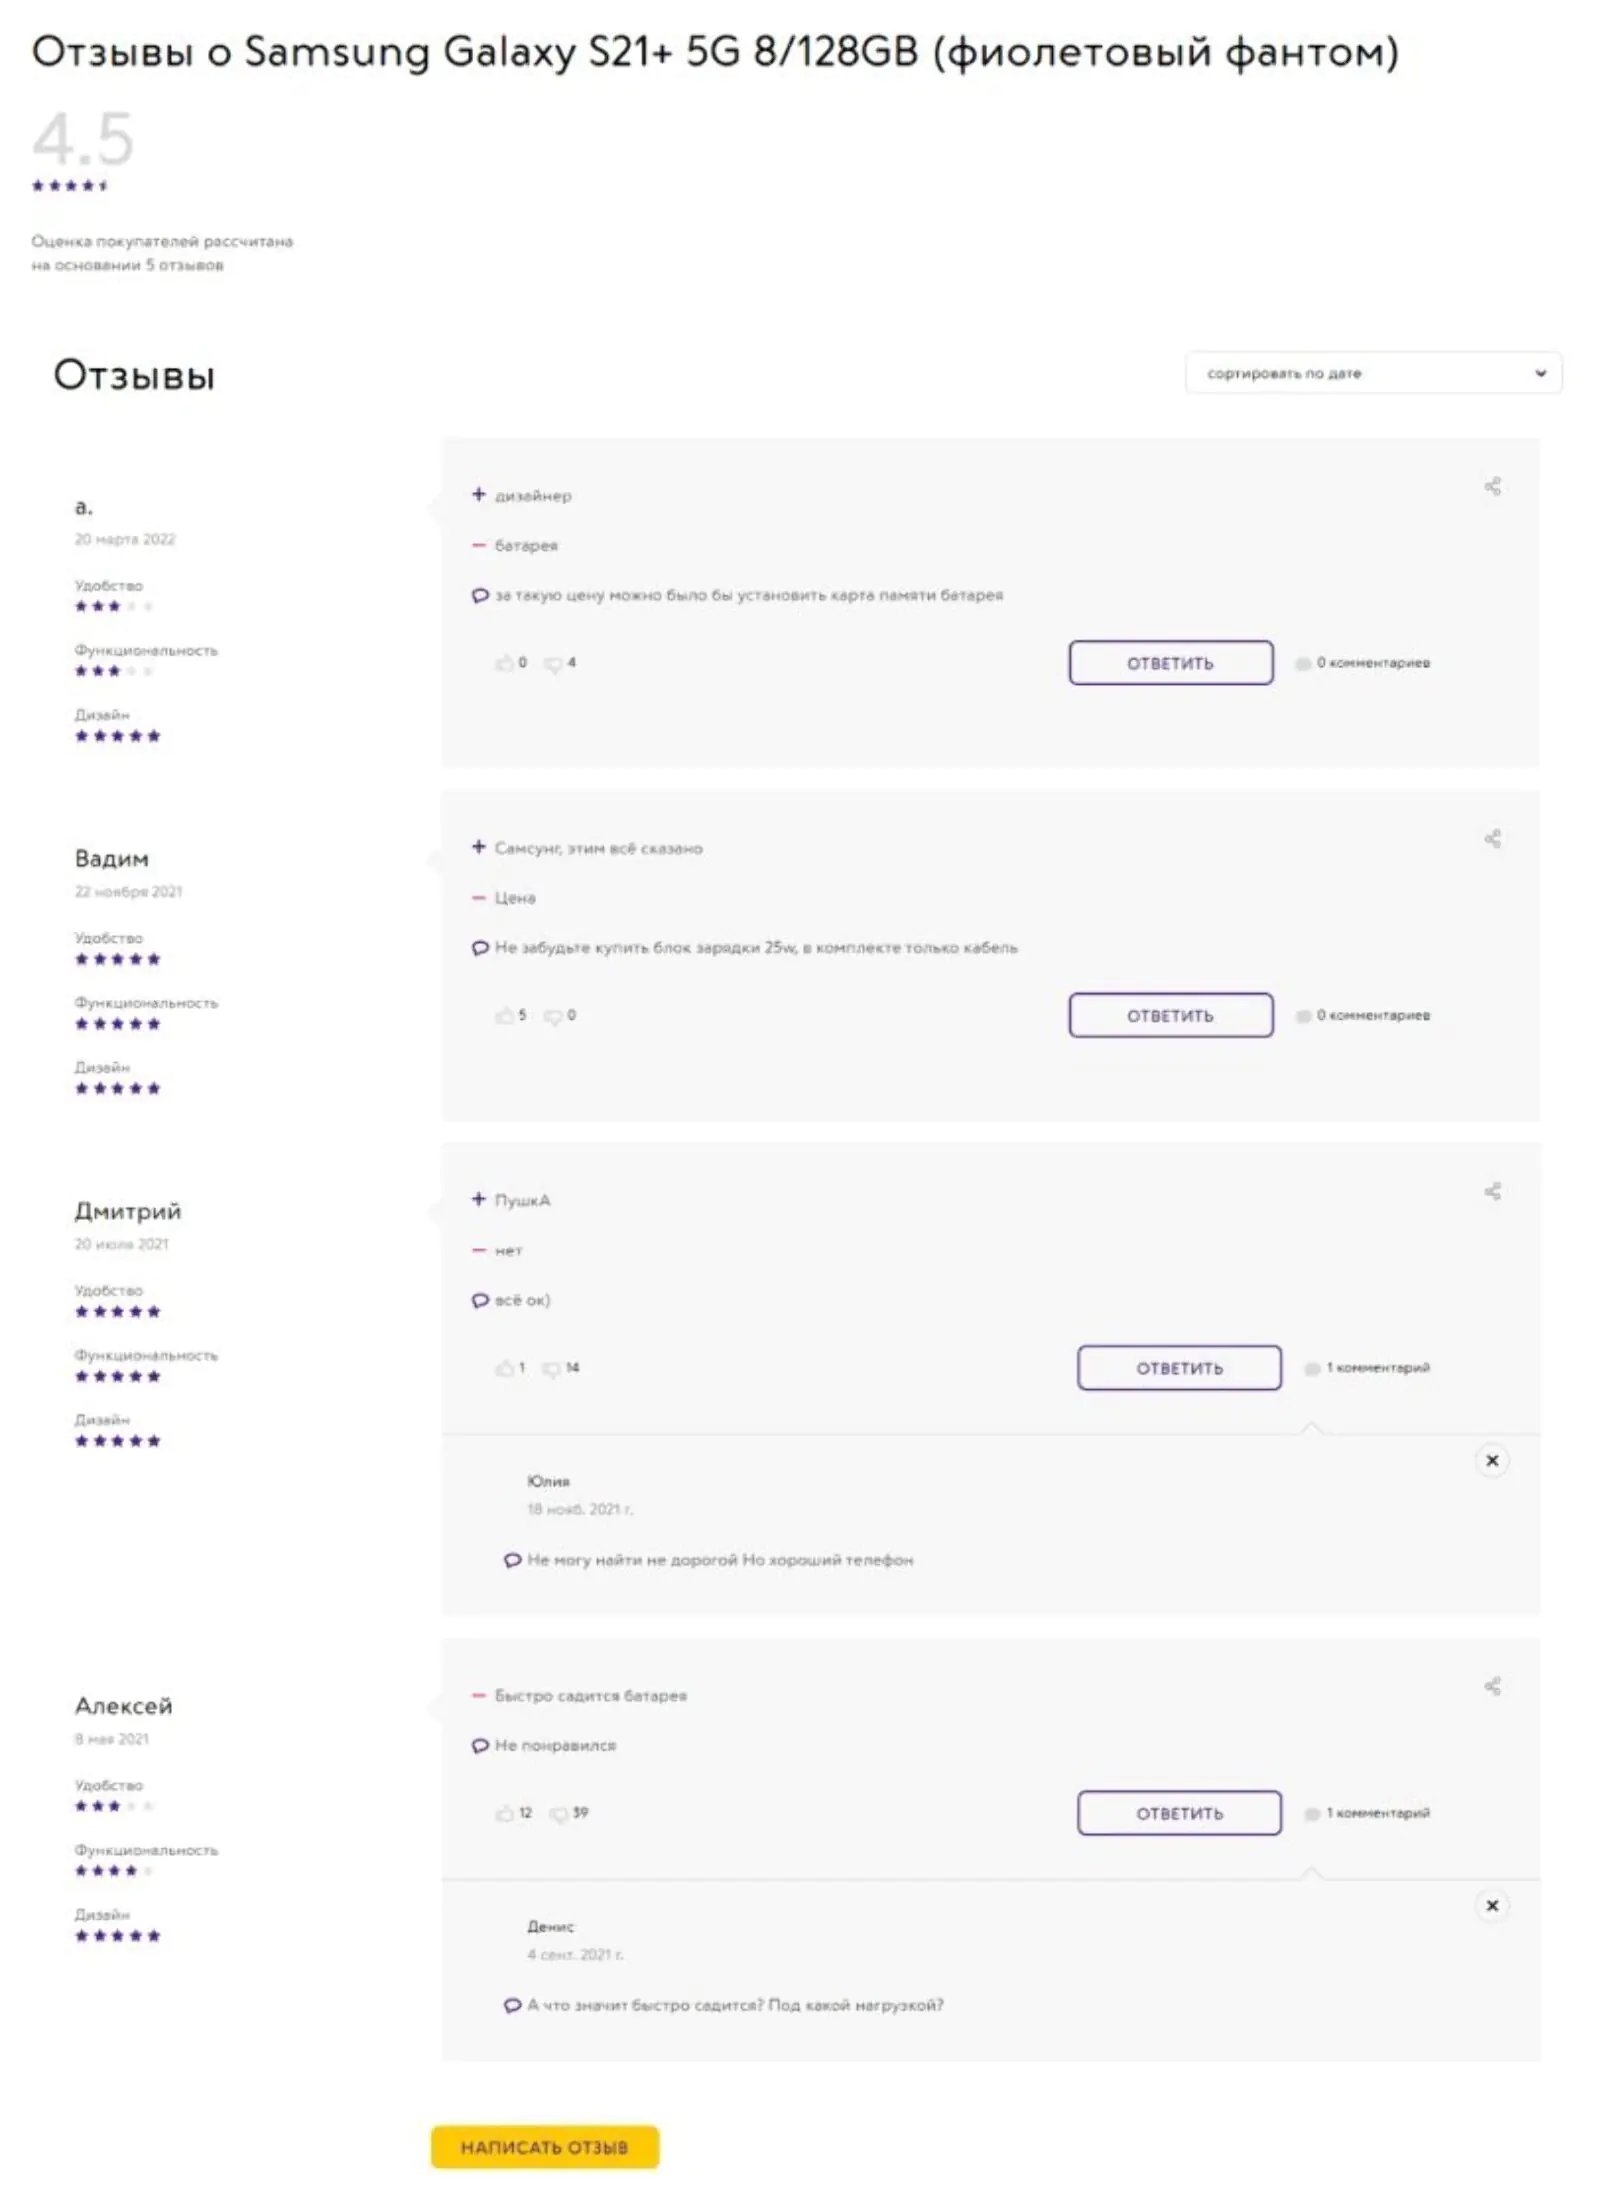
Task: Collapse '1 комментарий' on Алексей's review
Action: [1367, 1812]
